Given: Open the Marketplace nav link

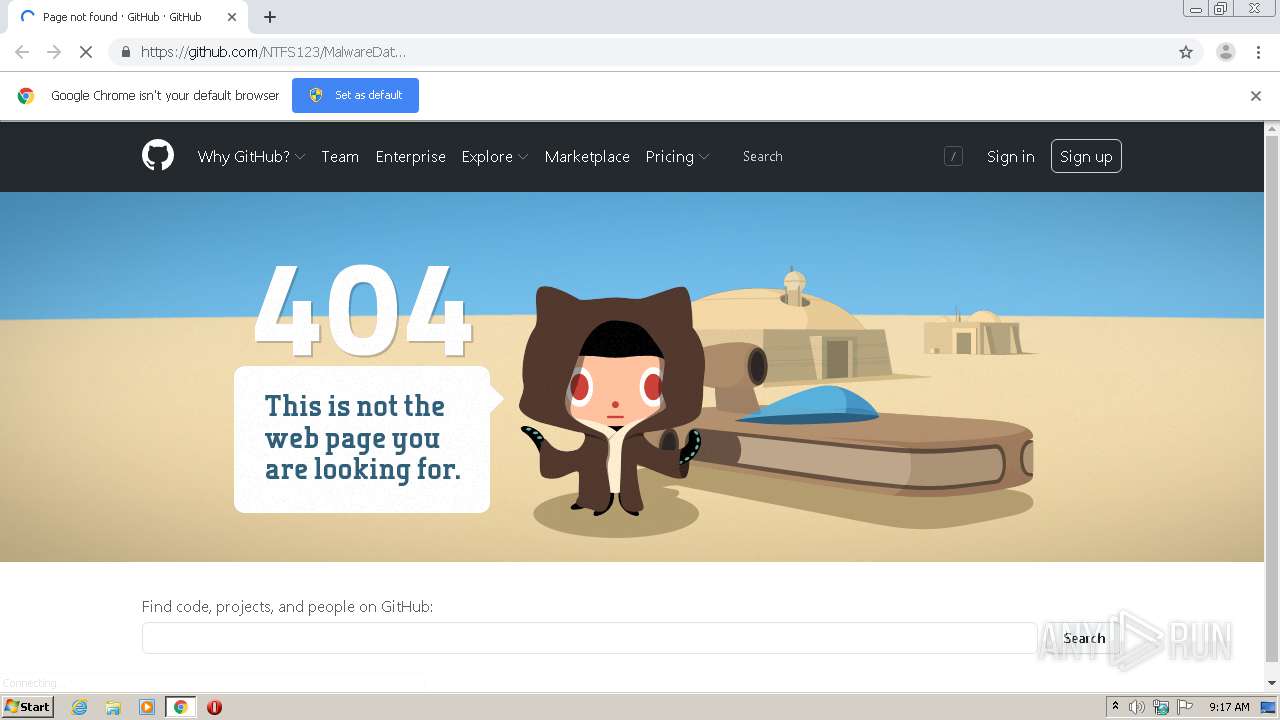Looking at the screenshot, I should (587, 156).
